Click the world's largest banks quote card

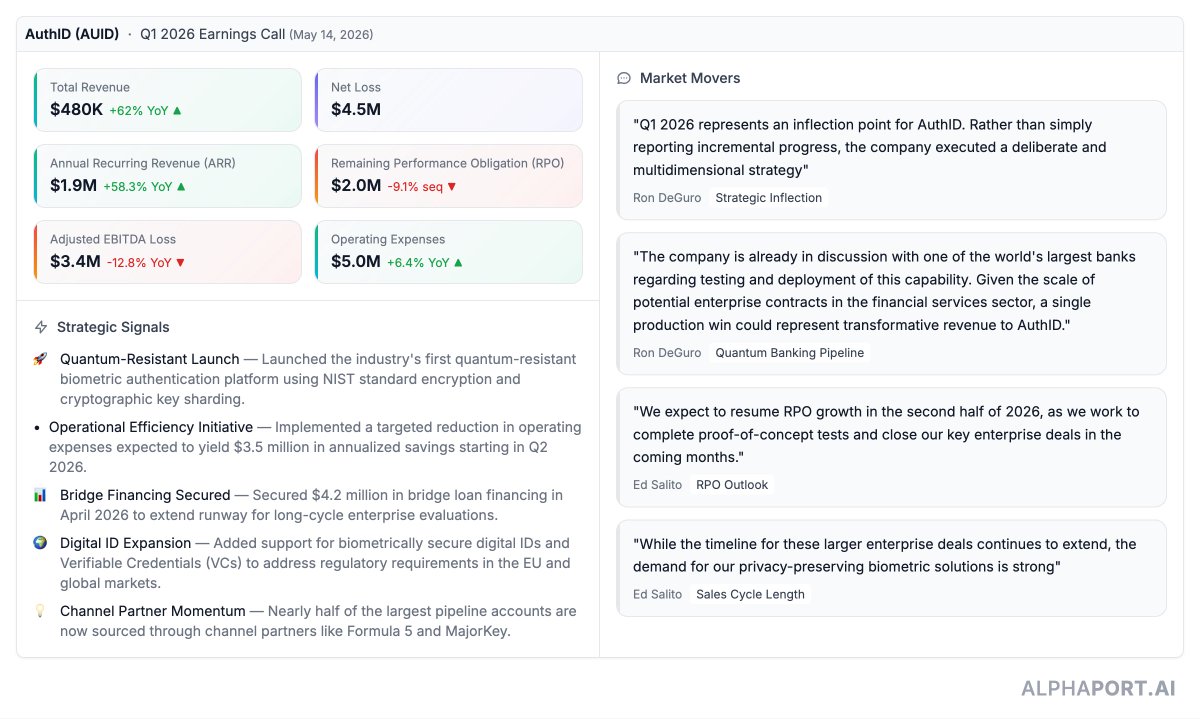click(892, 304)
